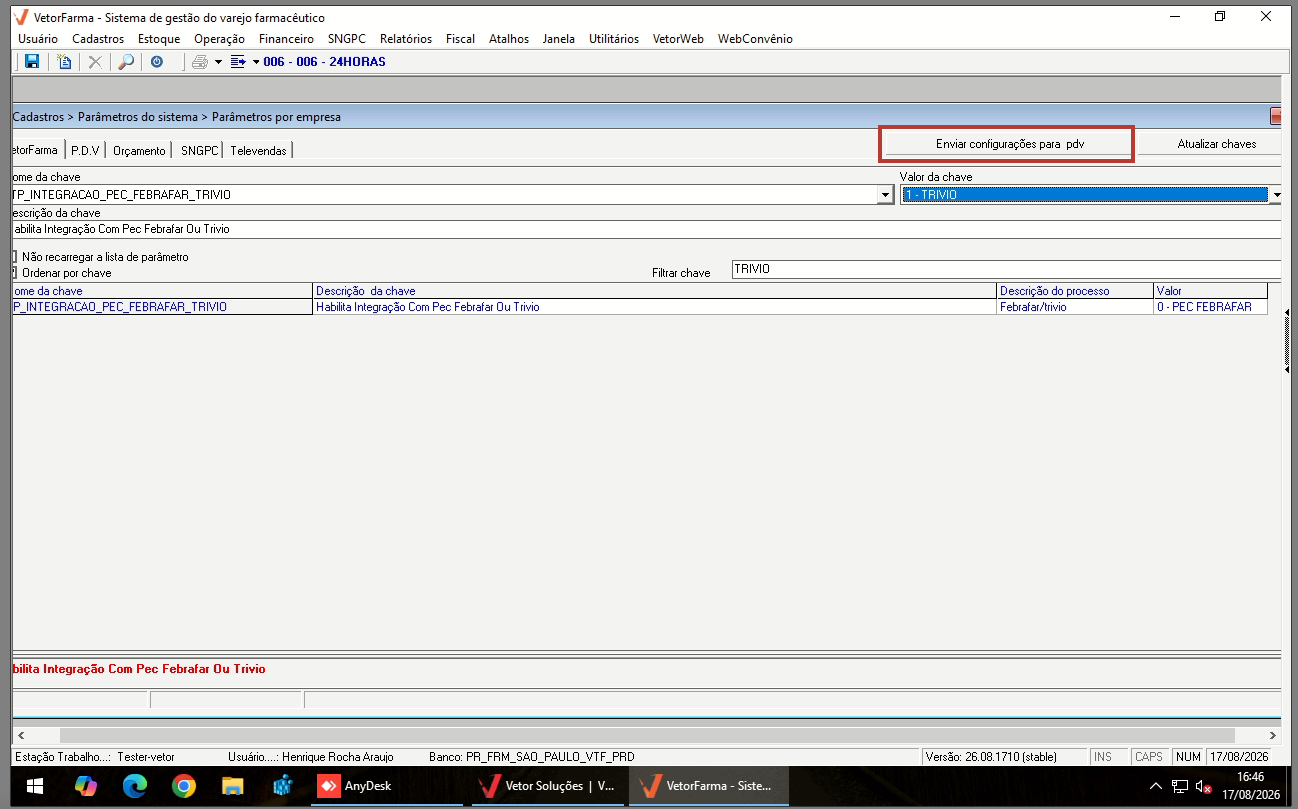1298x809 pixels.
Task: Click the 'Filtrar chave' field containing TRIVIO
Action: 1006,269
